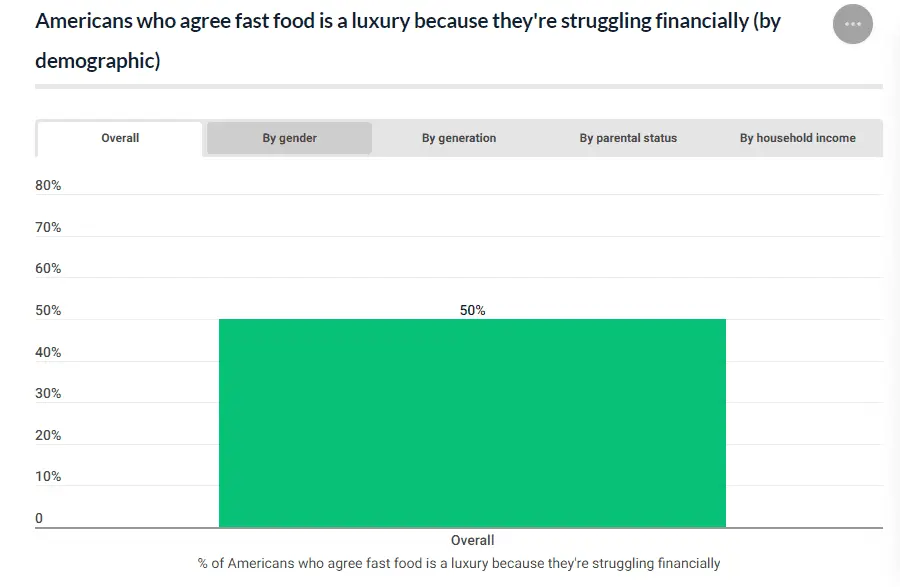View the By household income tab
The width and height of the screenshot is (900, 587).
pyautogui.click(x=797, y=138)
